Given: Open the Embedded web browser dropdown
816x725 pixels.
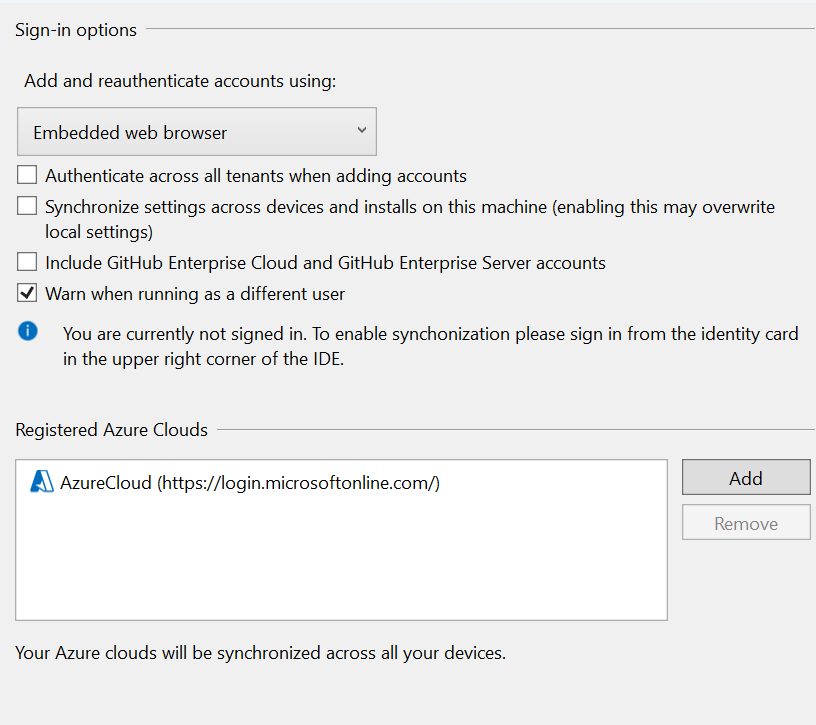Looking at the screenshot, I should [197, 132].
